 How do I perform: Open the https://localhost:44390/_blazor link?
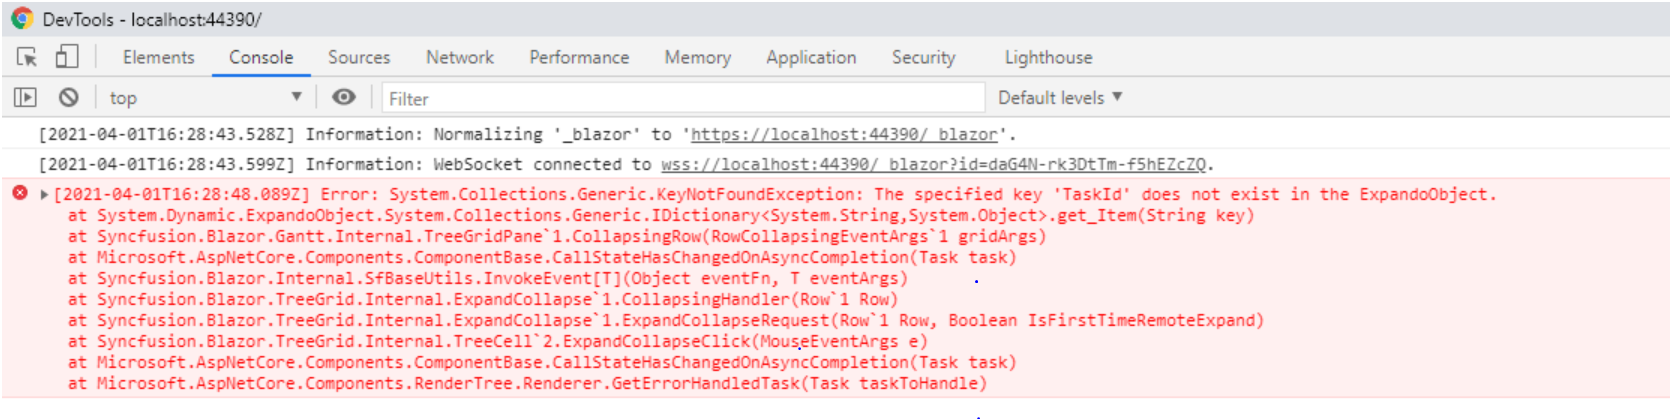[x=843, y=134]
